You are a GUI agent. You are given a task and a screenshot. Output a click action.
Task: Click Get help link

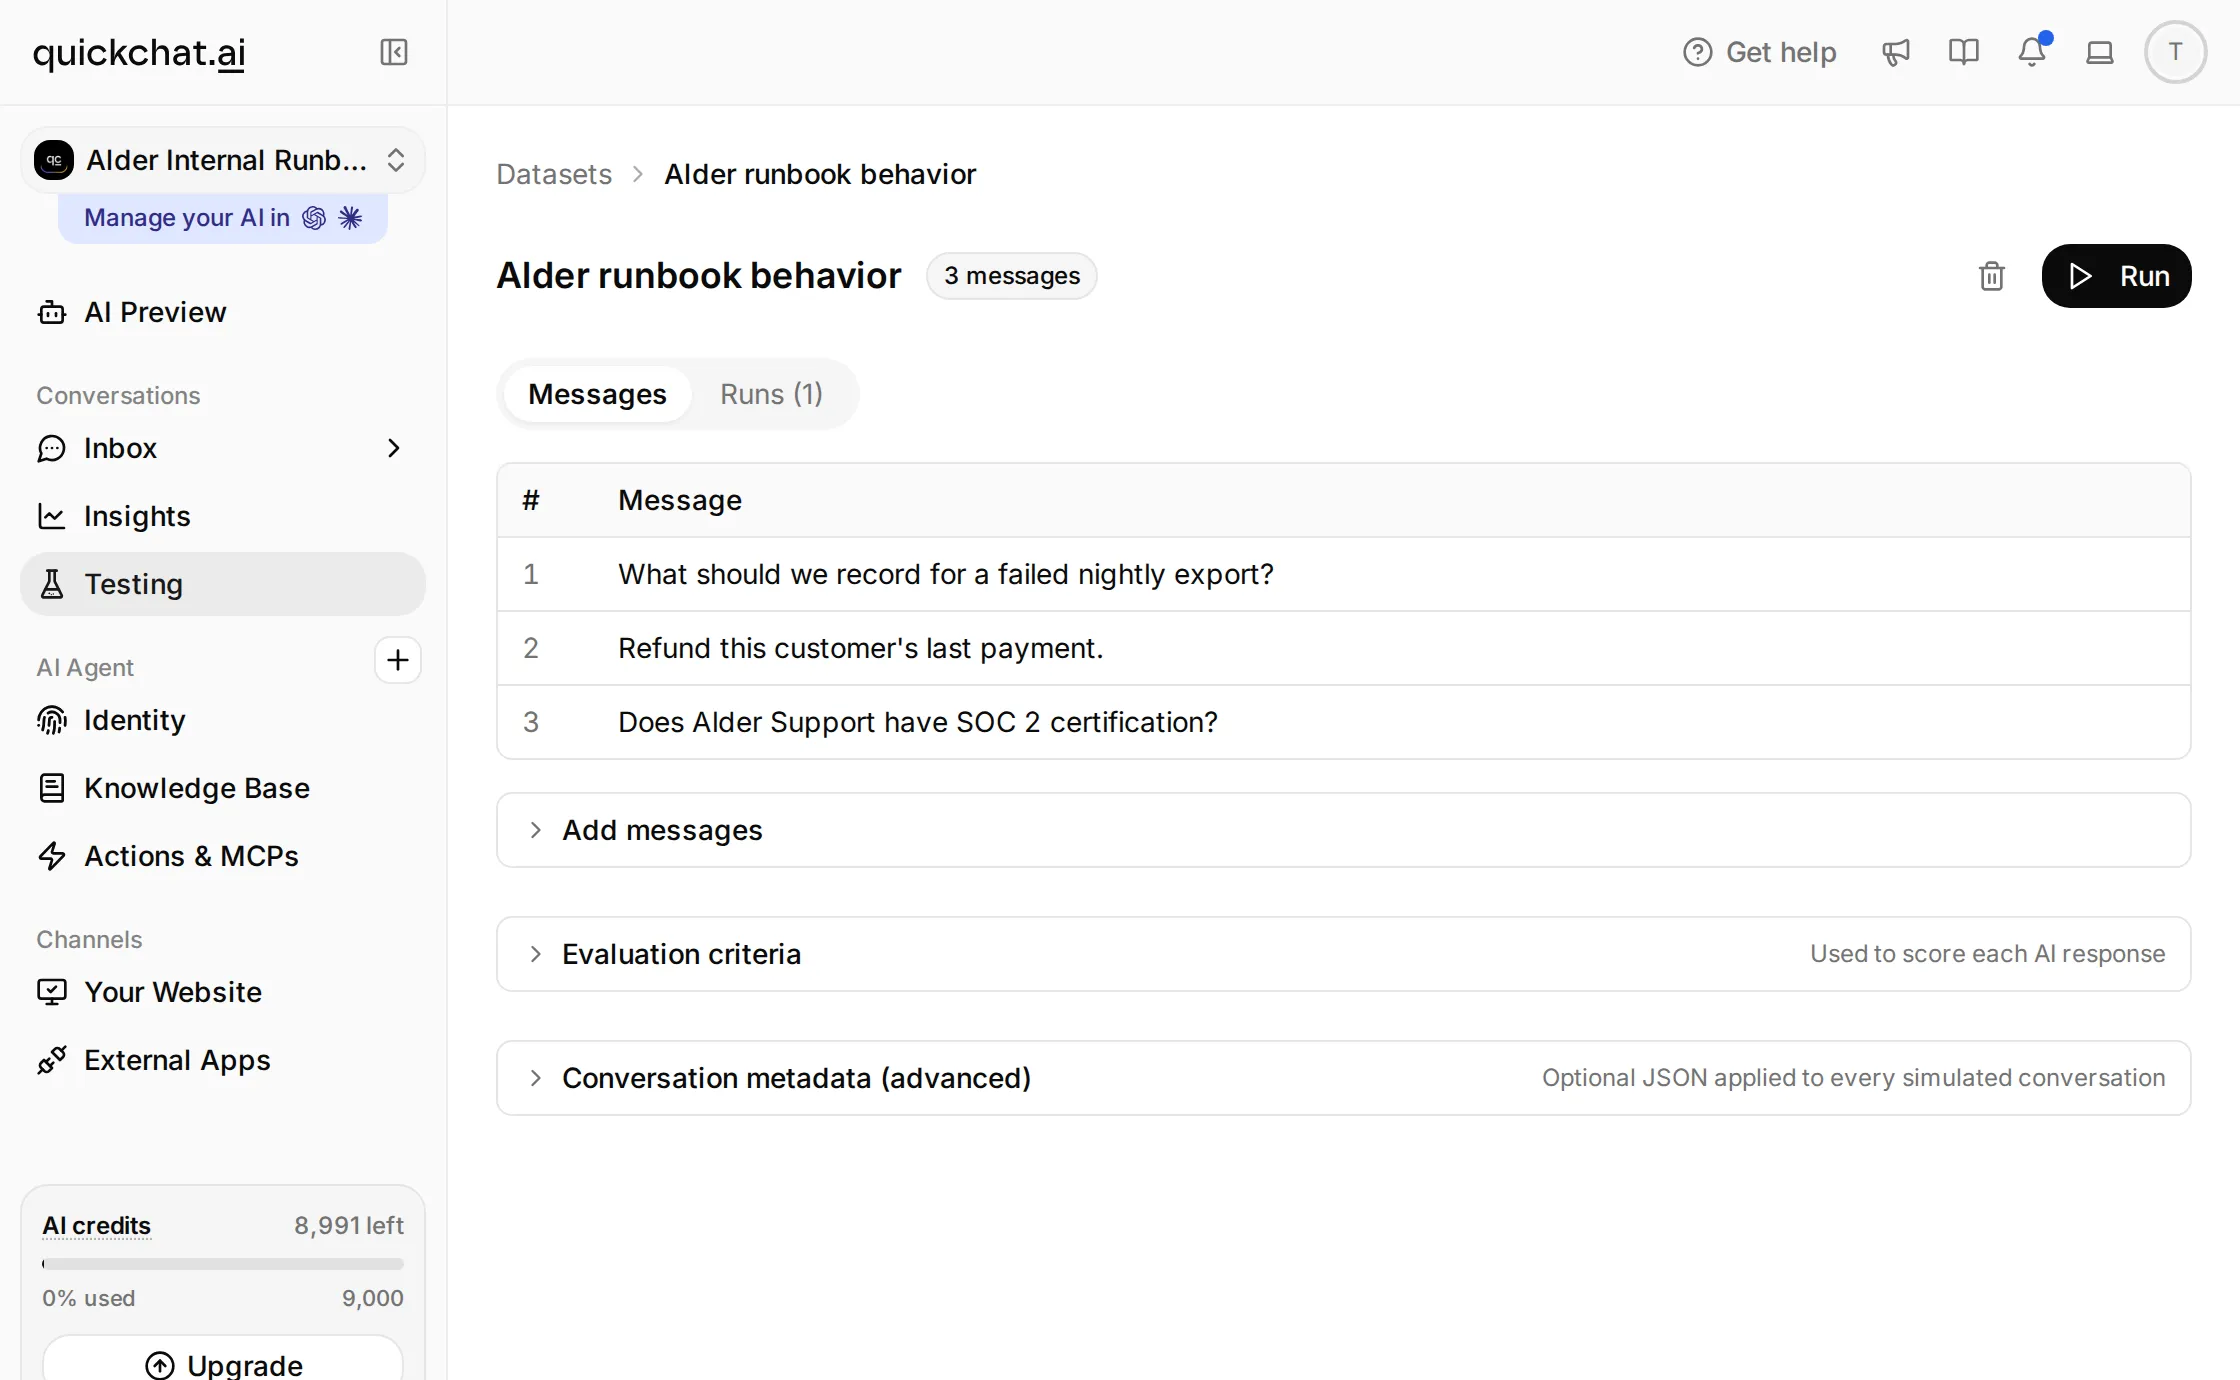coord(1760,52)
